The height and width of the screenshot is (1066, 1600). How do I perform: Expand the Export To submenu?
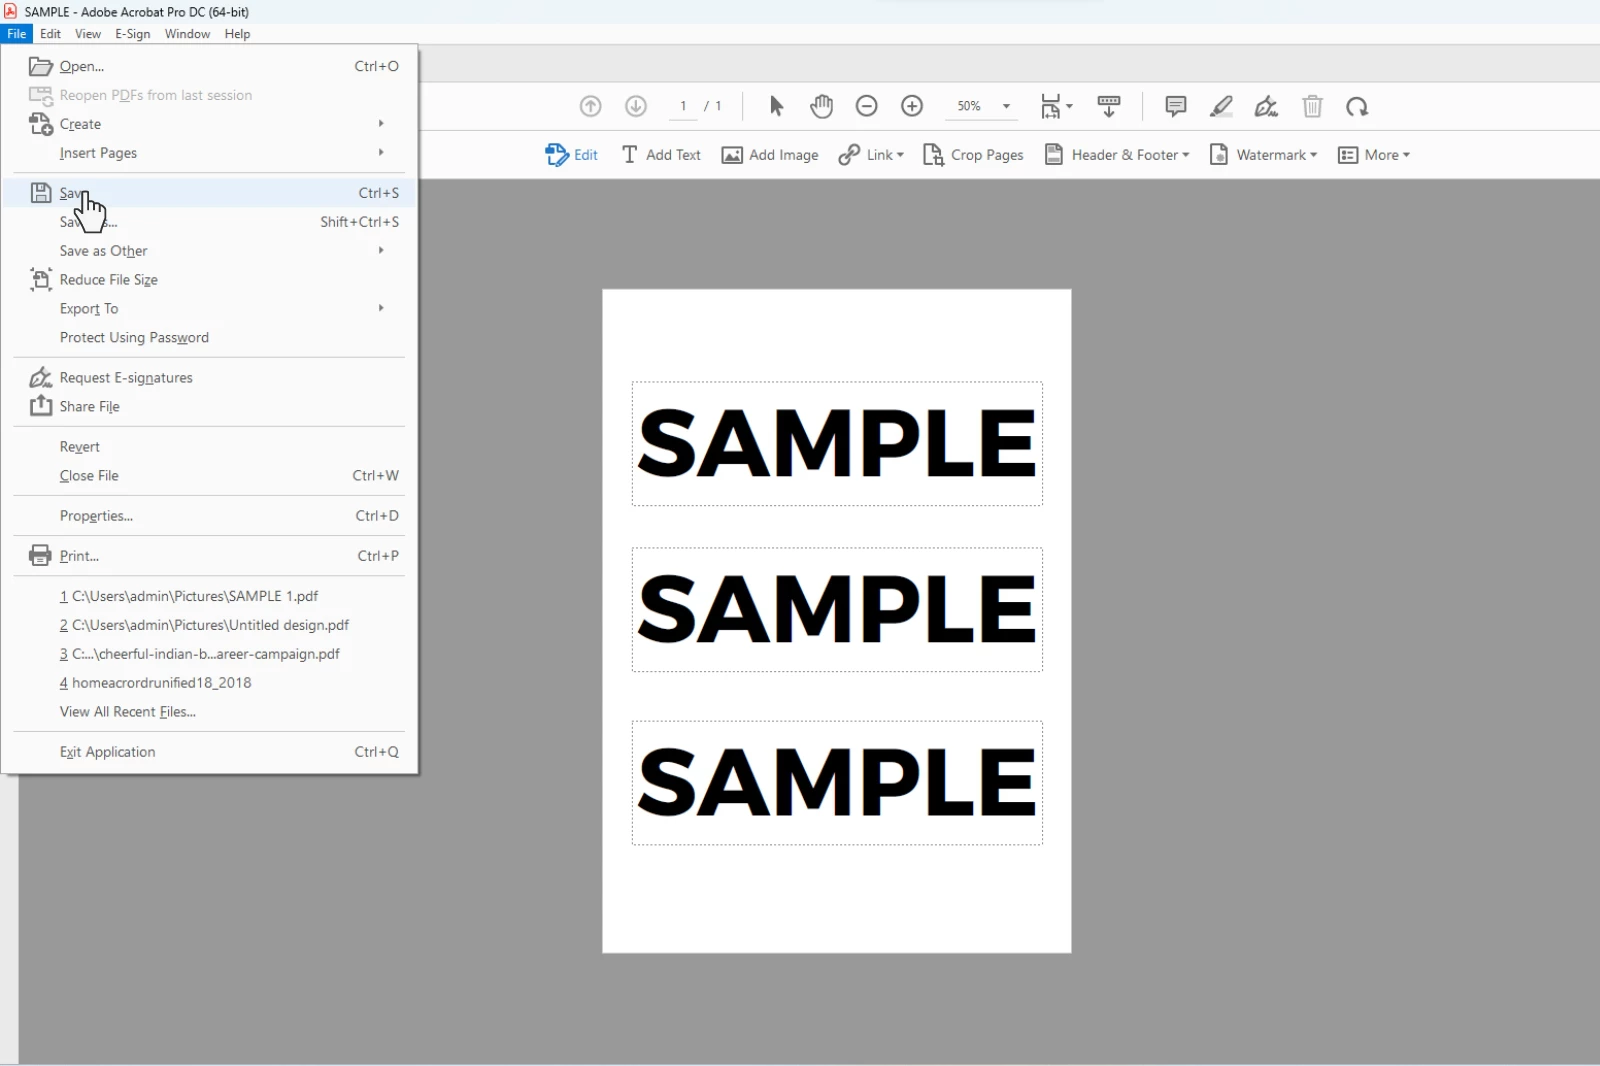[x=89, y=308]
